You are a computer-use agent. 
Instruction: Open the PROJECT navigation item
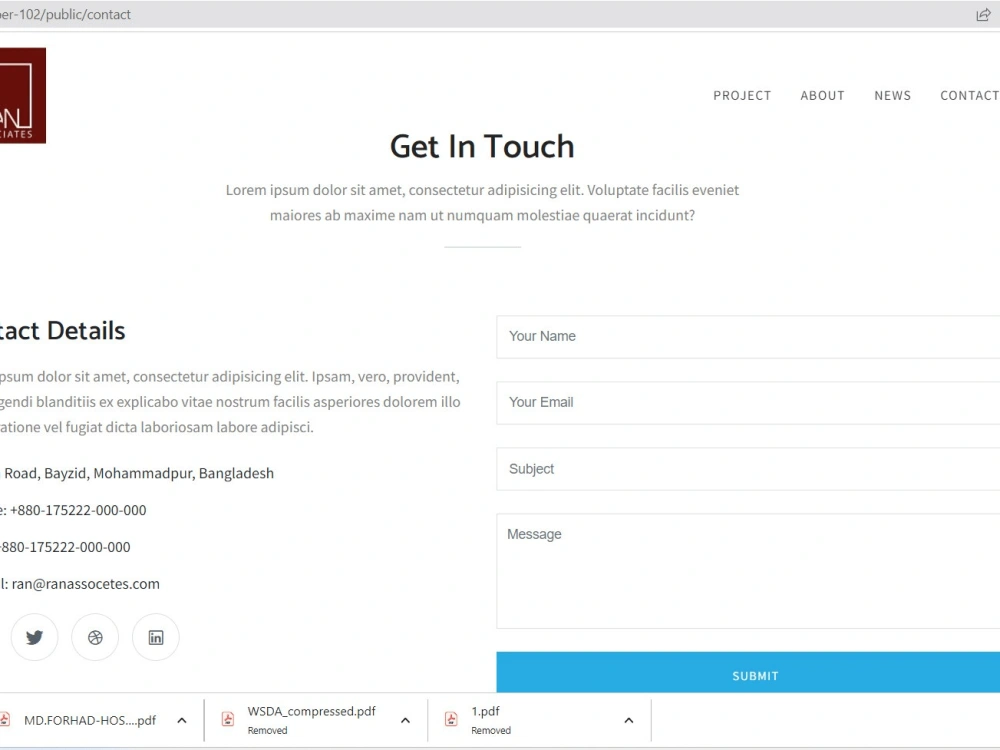coord(742,95)
